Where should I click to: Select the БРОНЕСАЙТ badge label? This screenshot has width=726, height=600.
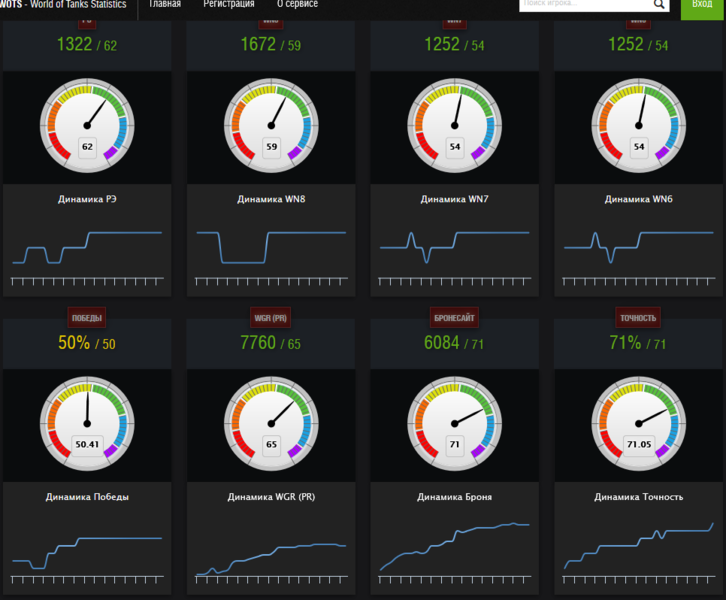[454, 318]
